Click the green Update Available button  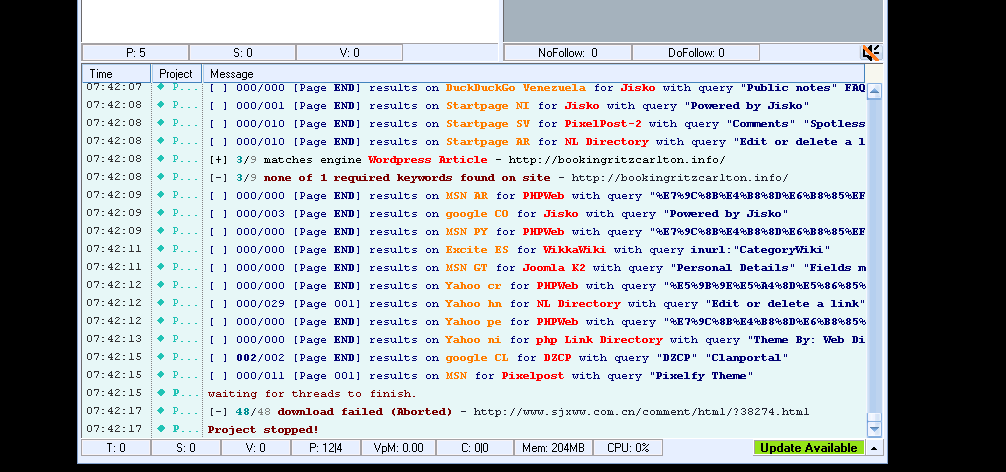[808, 448]
